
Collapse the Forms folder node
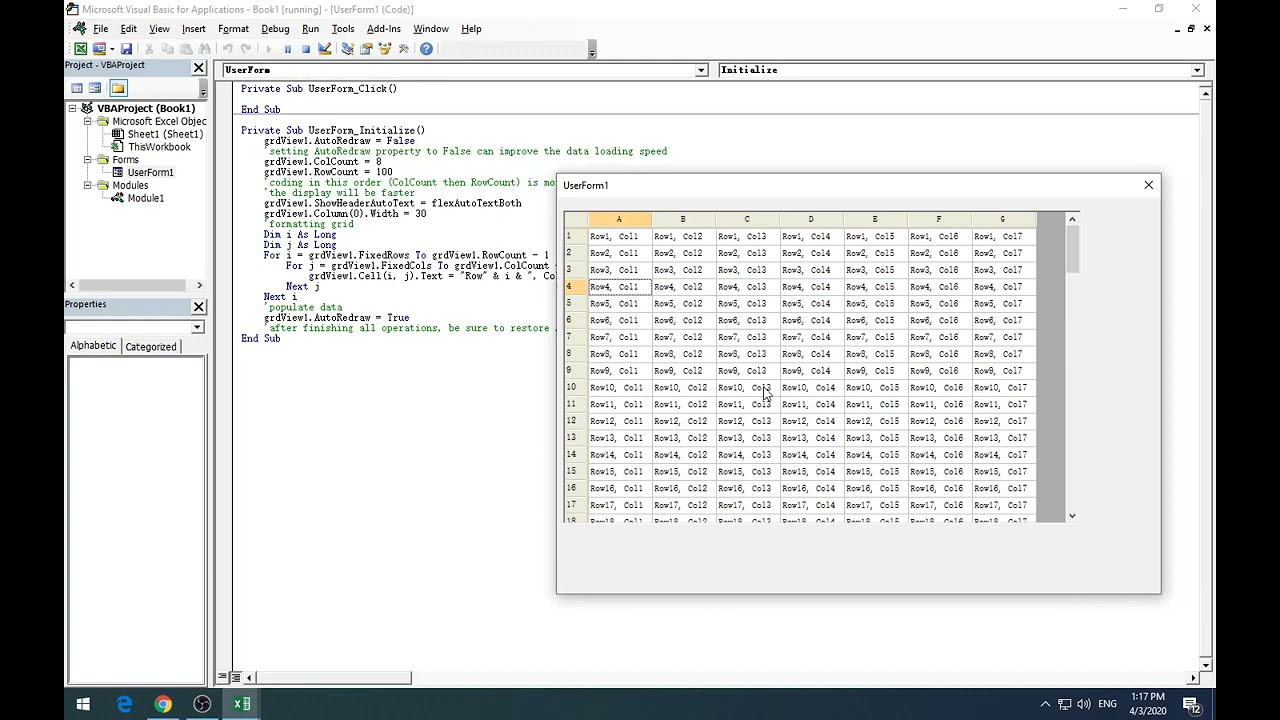tap(88, 160)
